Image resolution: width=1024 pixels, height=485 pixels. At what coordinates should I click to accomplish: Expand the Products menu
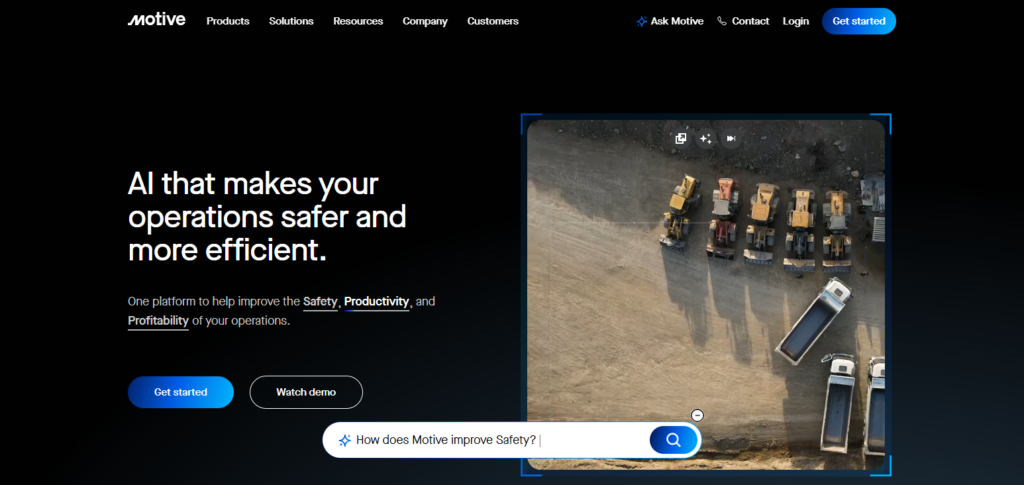[228, 21]
